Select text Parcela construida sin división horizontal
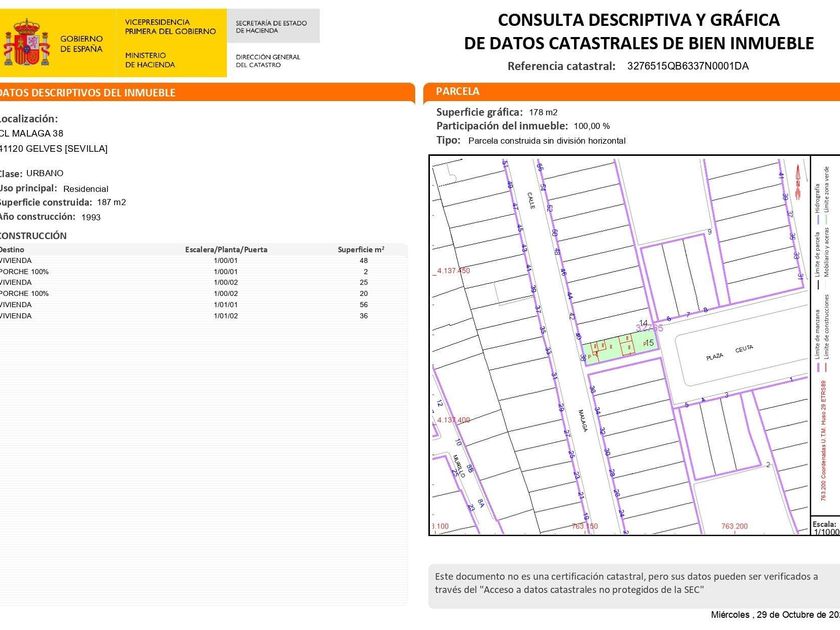The image size is (840, 630). coord(547,140)
